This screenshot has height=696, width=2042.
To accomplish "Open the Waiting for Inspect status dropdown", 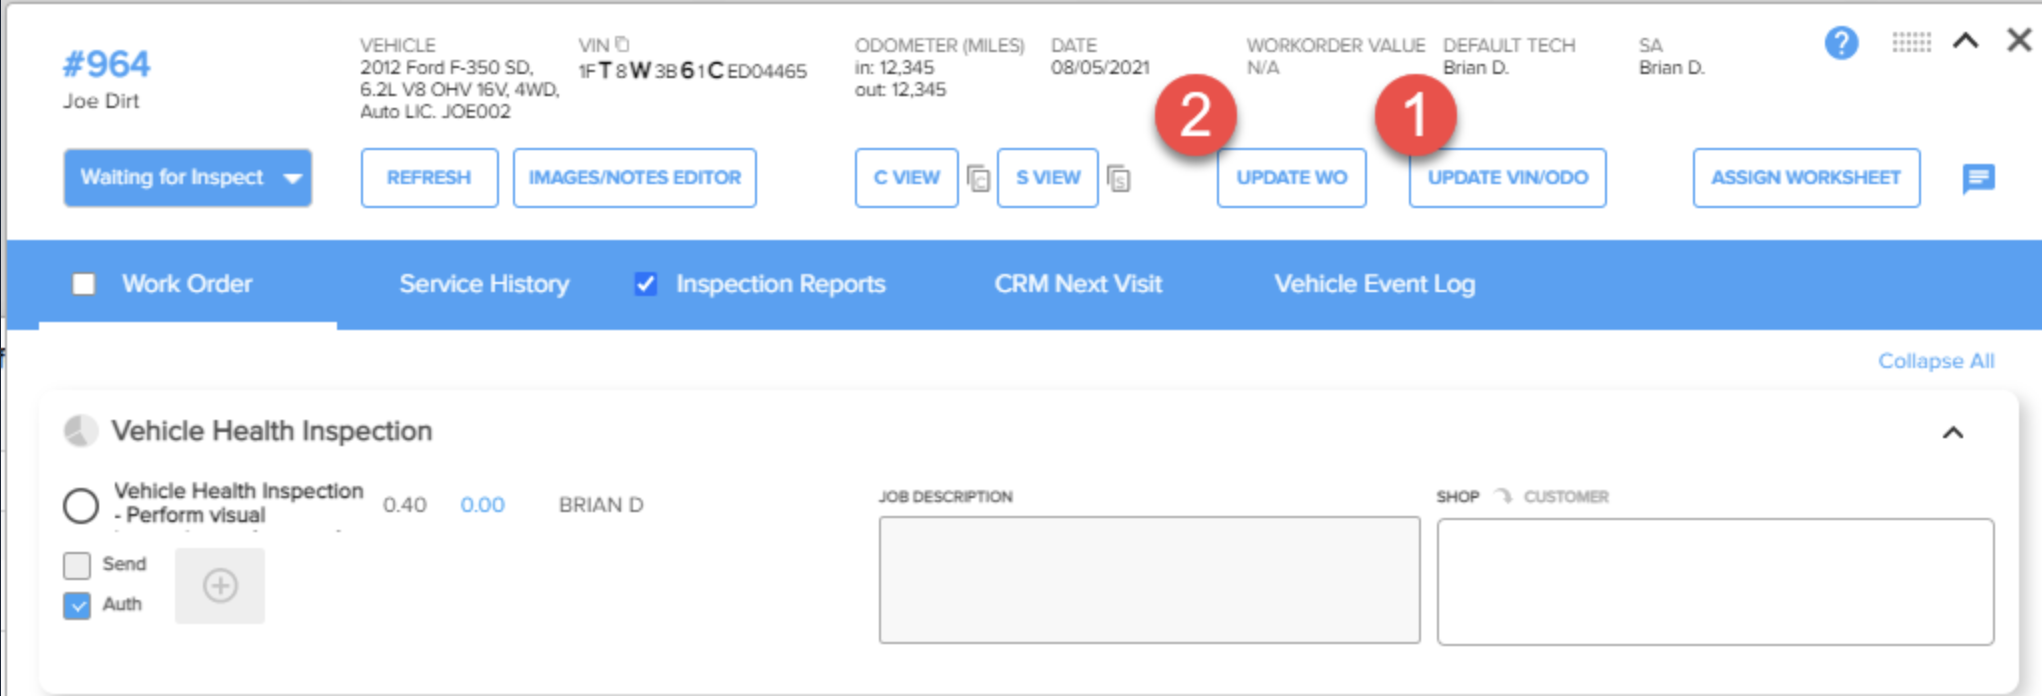I will click(187, 178).
